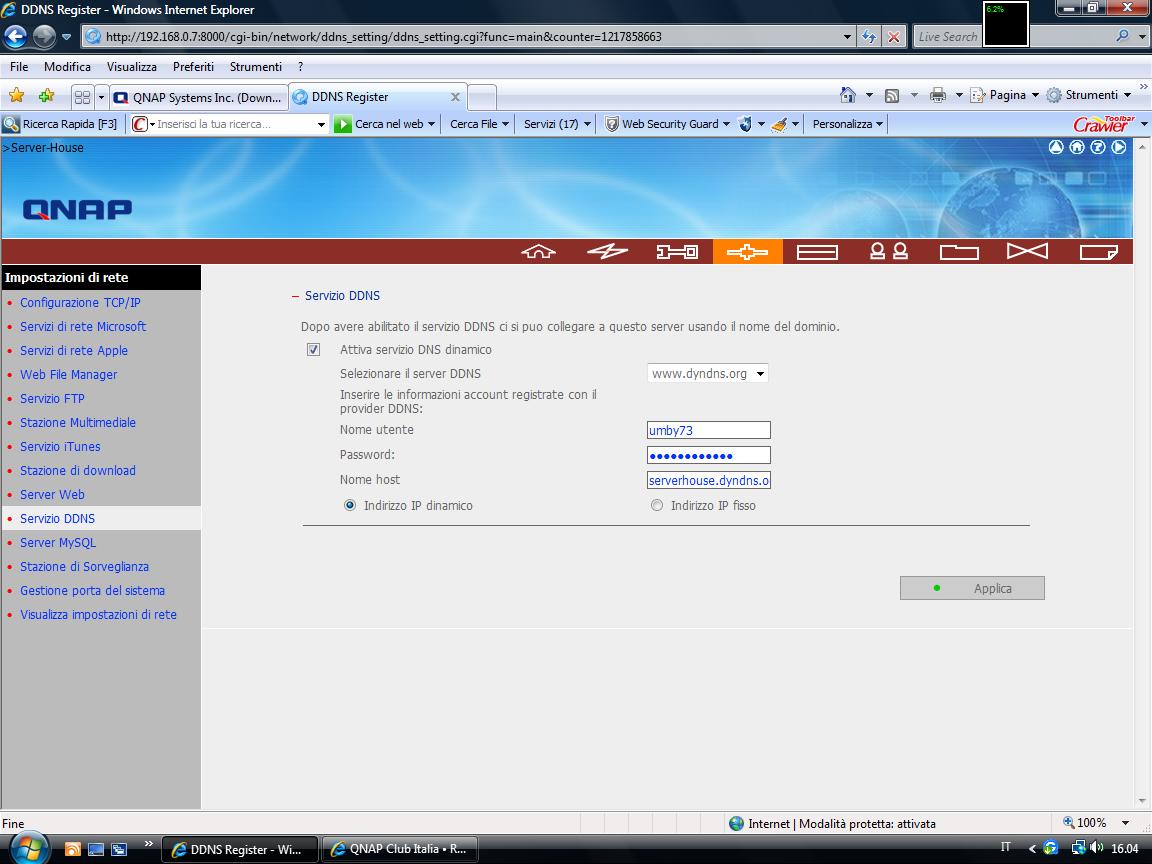The width and height of the screenshot is (1152, 864).
Task: Select Indirizzo IP fisso radio button
Action: coord(657,506)
